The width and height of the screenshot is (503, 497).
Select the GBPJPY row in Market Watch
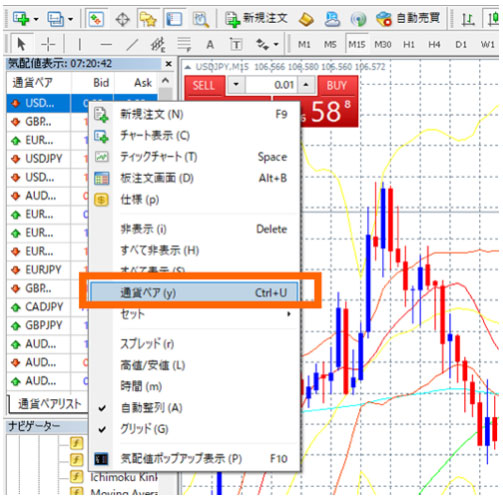pos(47,325)
